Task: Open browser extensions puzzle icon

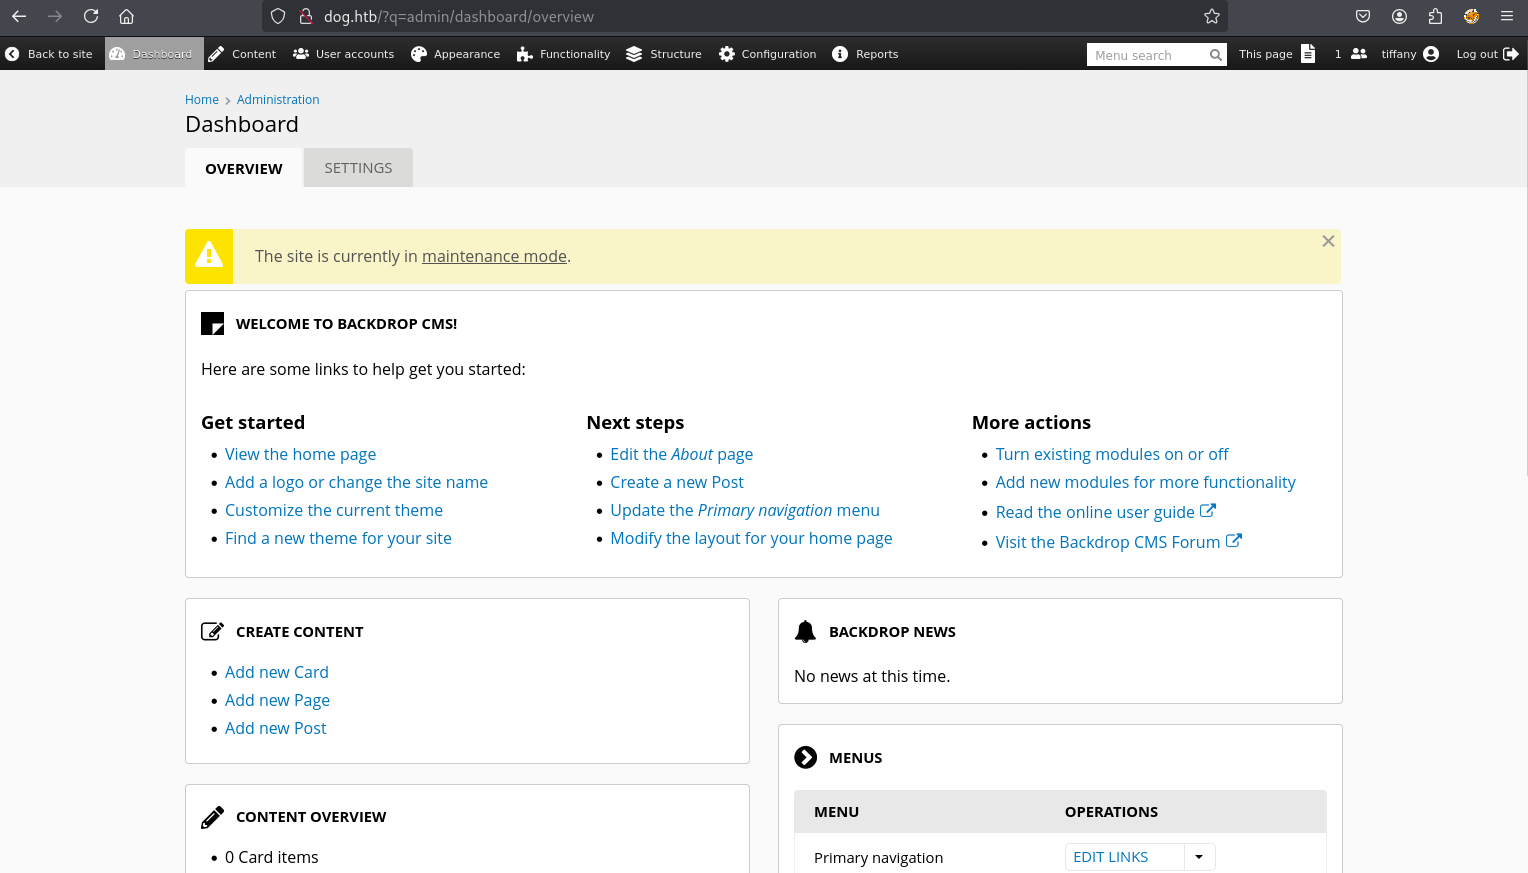Action: [x=1435, y=16]
